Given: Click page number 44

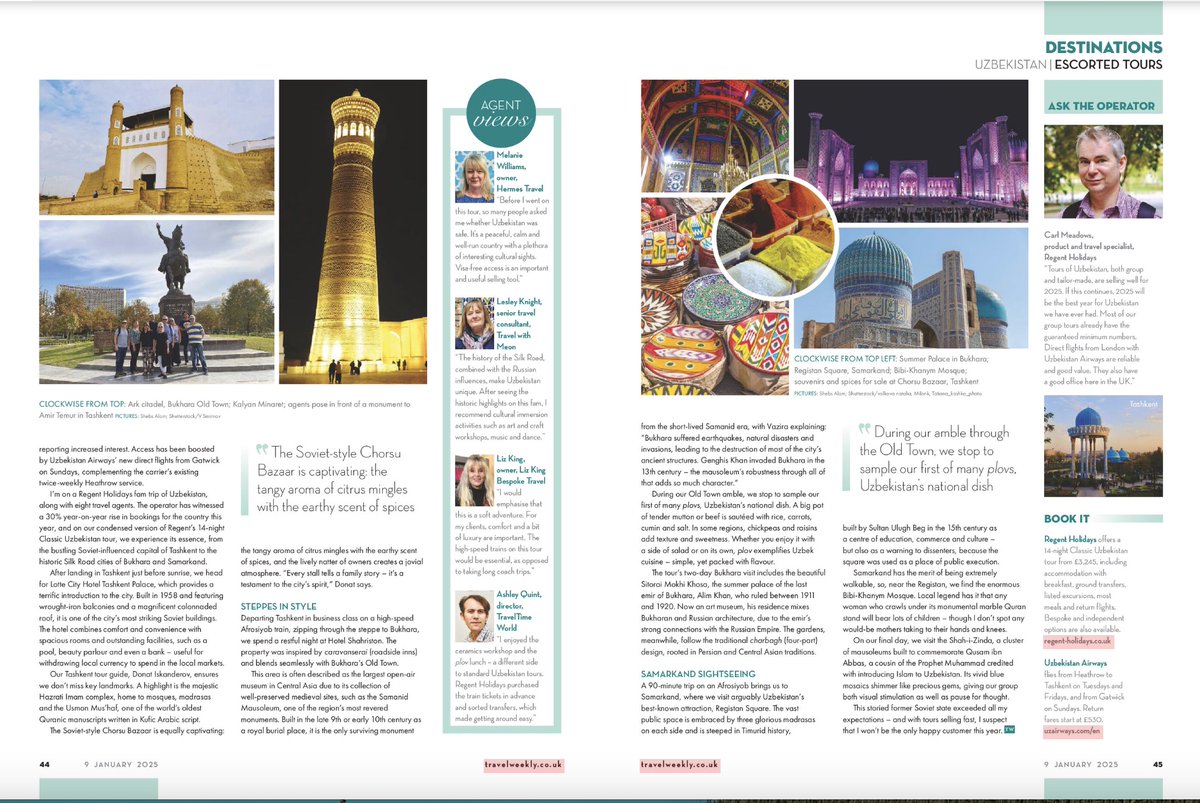Looking at the screenshot, I should [45, 764].
